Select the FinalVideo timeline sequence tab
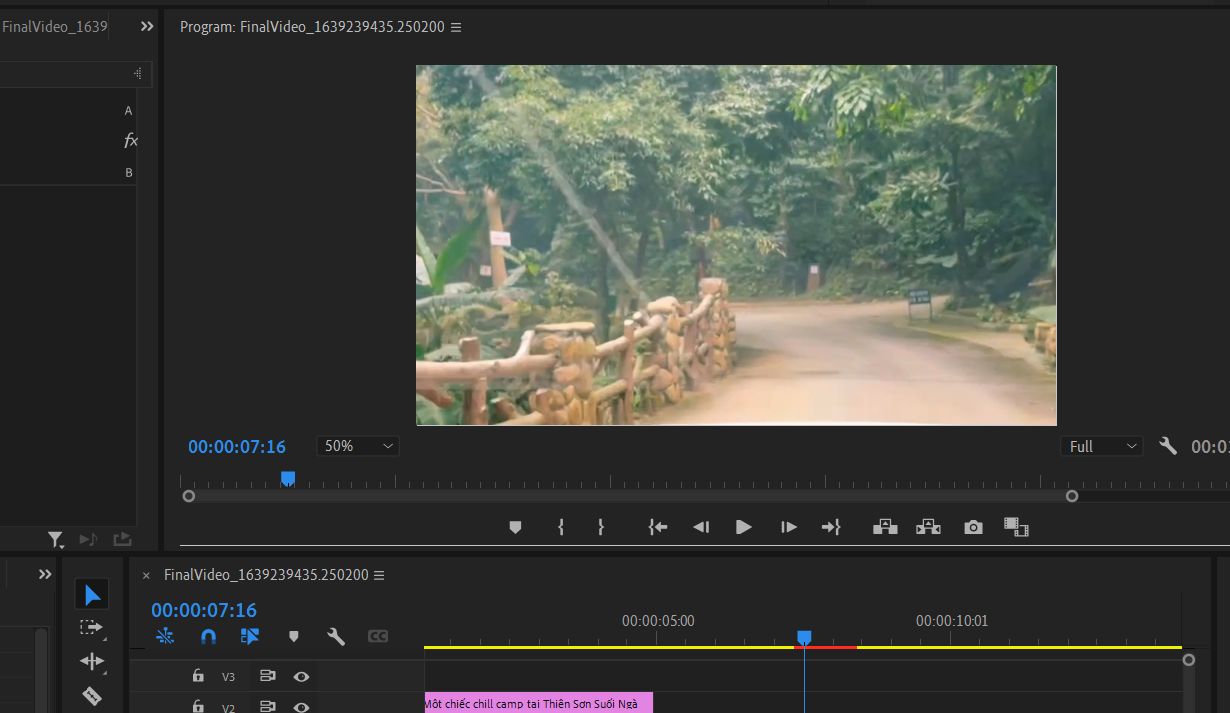The height and width of the screenshot is (713, 1230). point(266,575)
